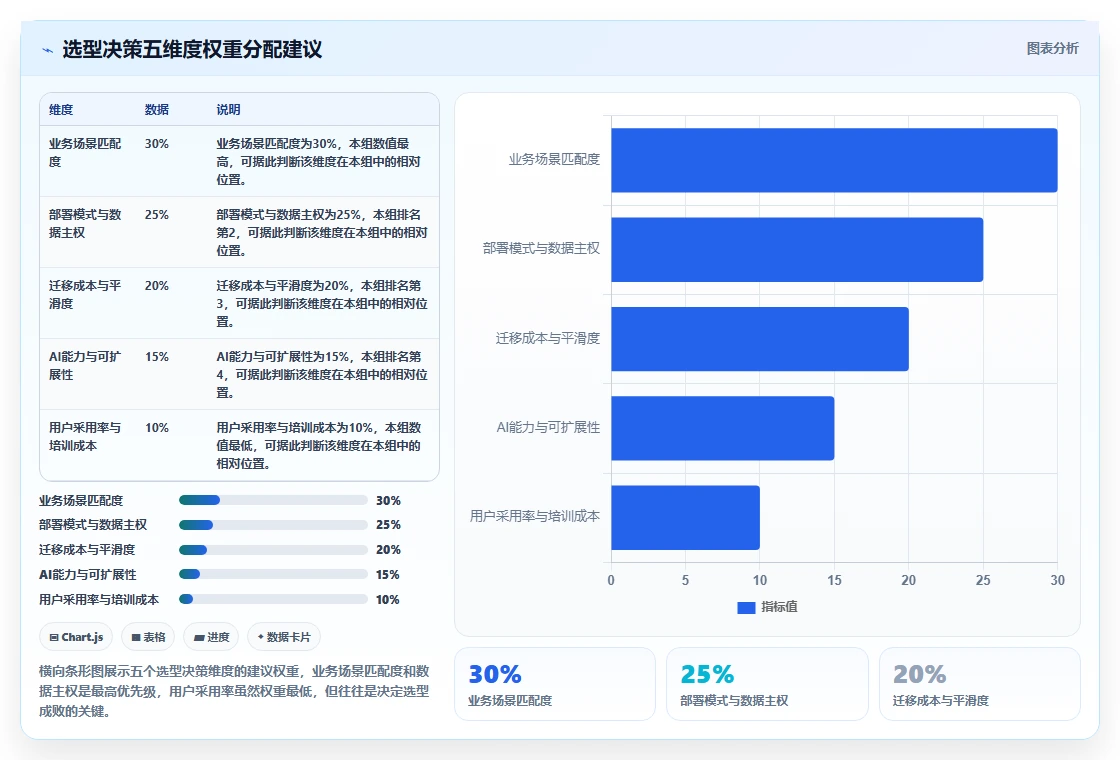Viewport: 1120px width, 760px height.
Task: Open the 25% 部署模式与数据主权 data card
Action: coord(767,684)
